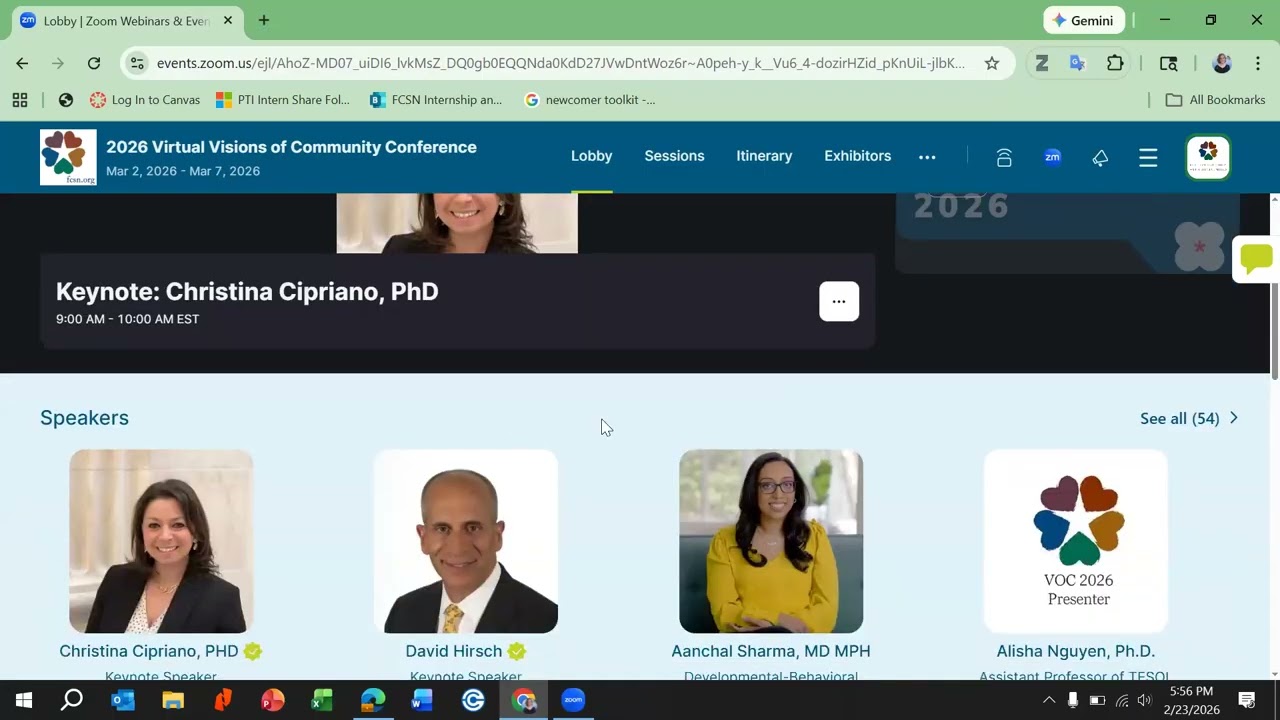The height and width of the screenshot is (720, 1280).
Task: Open the Windows Start menu
Action: pyautogui.click(x=24, y=700)
